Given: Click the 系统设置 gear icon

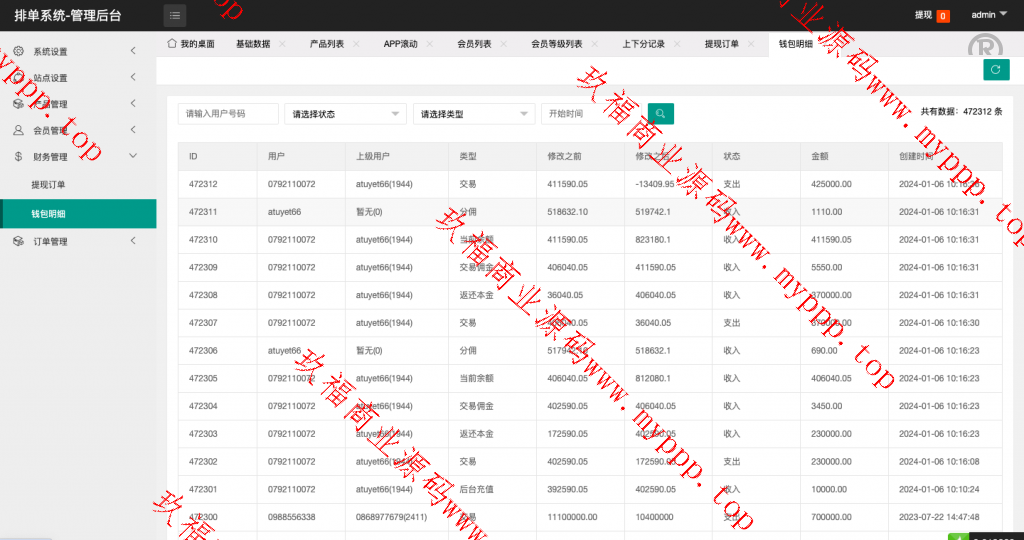Looking at the screenshot, I should tap(18, 51).
